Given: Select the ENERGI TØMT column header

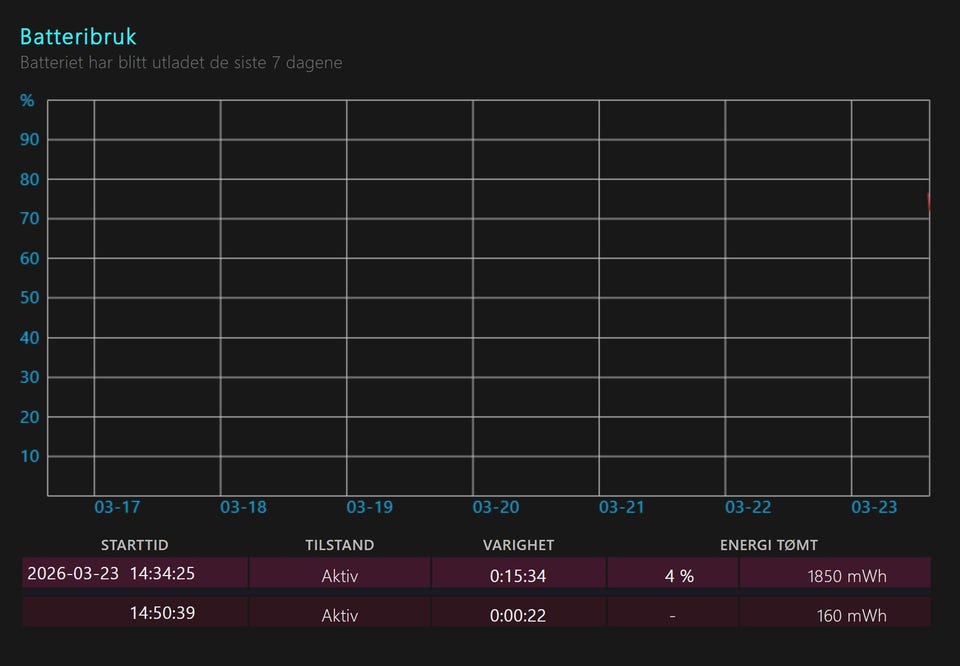Looking at the screenshot, I should [x=769, y=545].
